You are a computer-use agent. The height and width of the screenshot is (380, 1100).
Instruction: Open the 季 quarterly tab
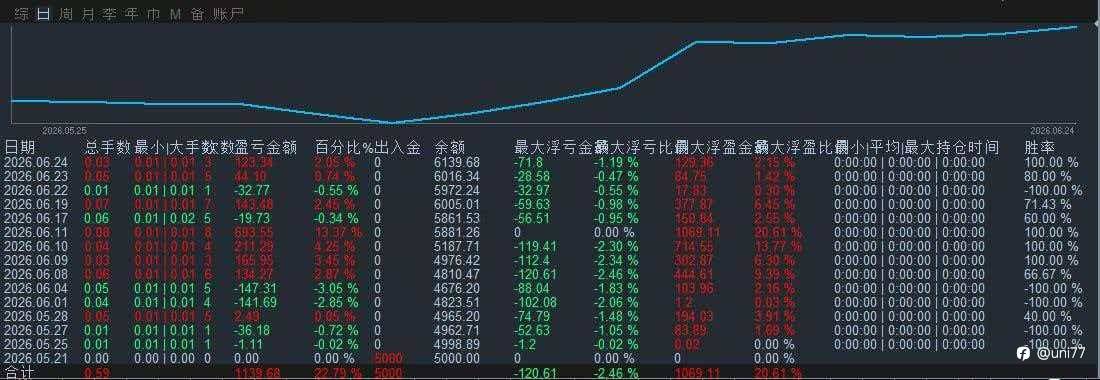109,14
